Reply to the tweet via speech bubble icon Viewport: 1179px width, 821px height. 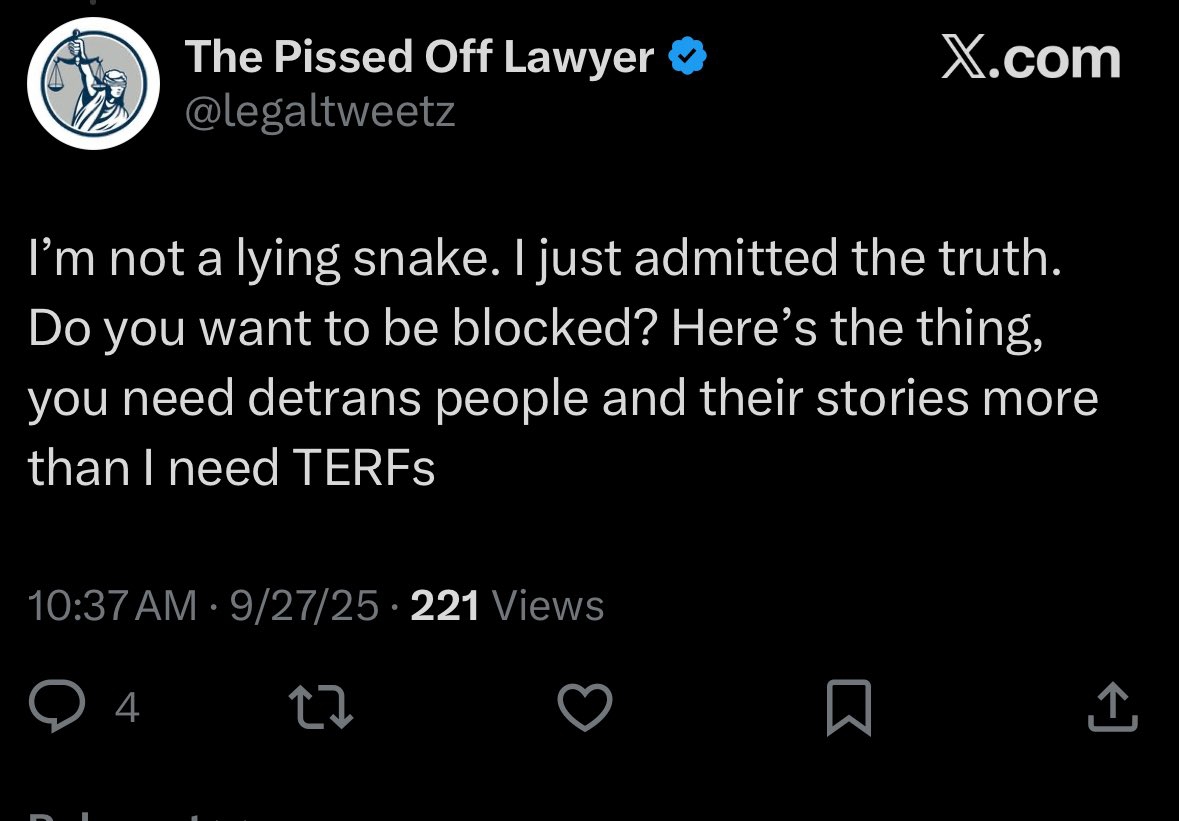point(59,708)
